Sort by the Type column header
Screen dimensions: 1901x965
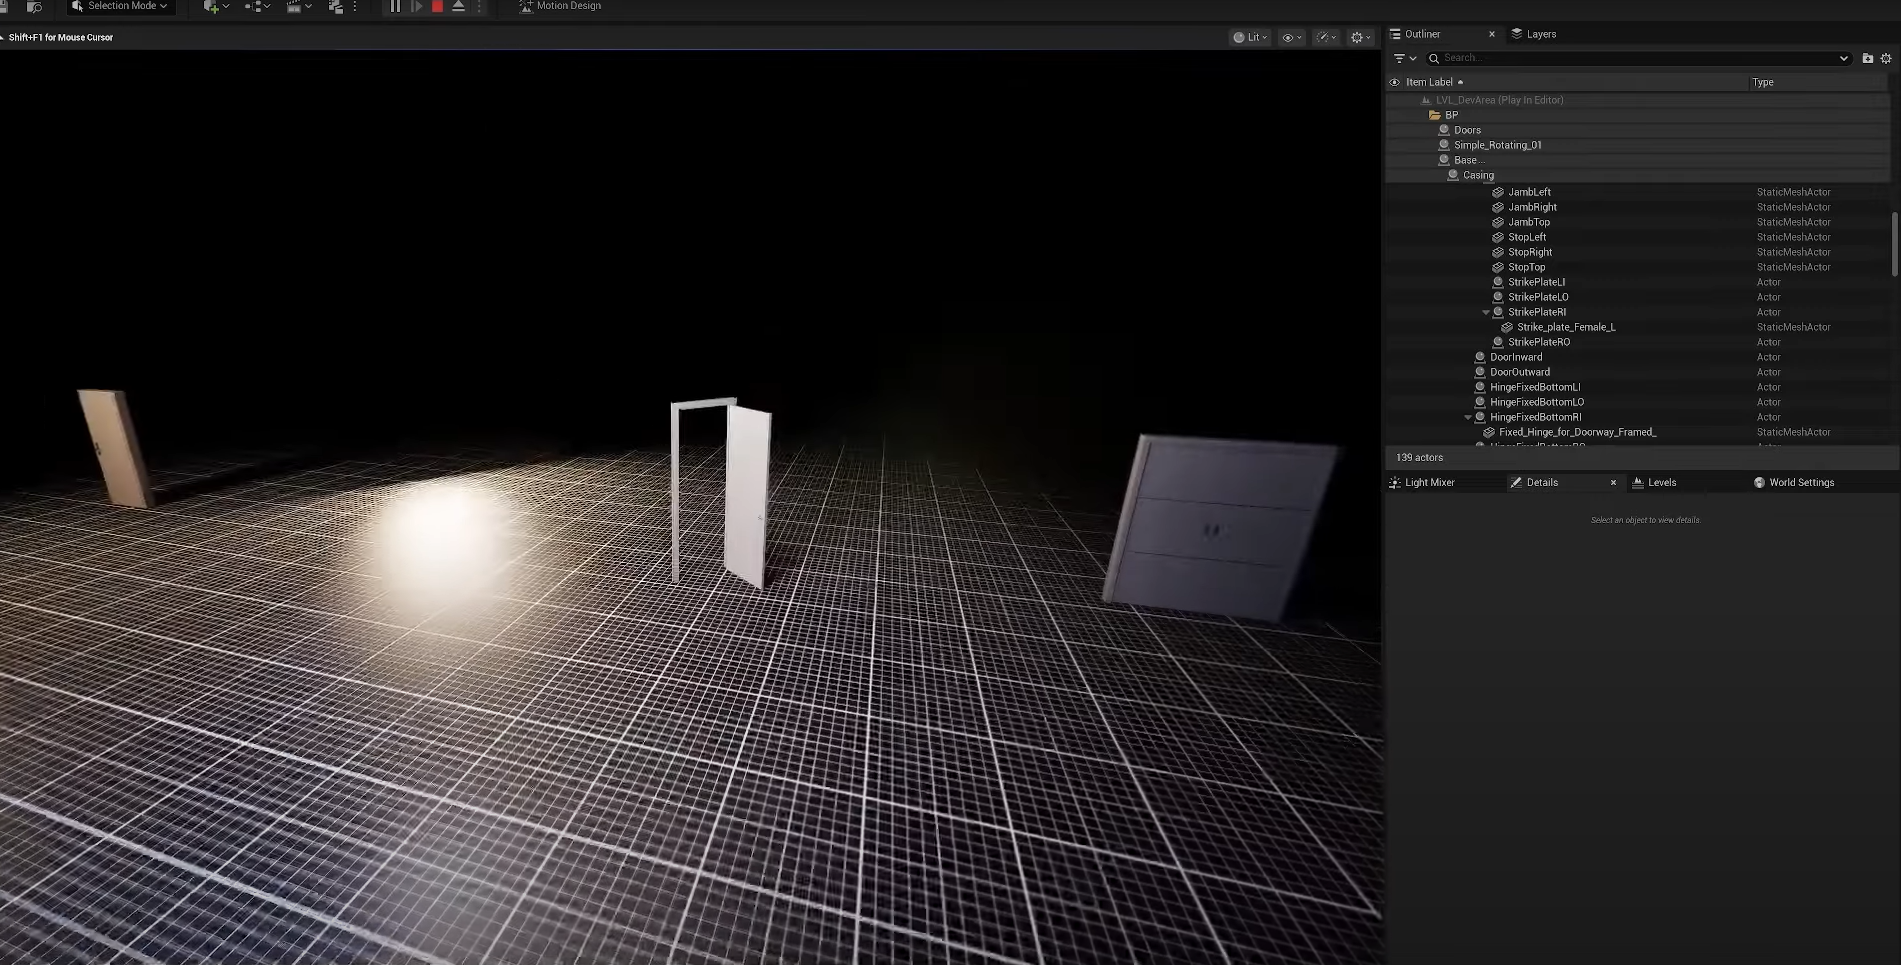click(x=1763, y=82)
